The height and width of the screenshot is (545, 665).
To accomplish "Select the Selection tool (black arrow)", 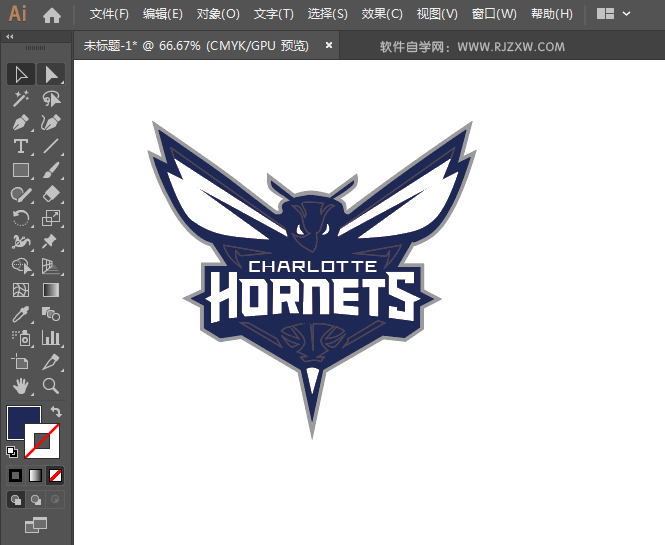I will tap(21, 75).
